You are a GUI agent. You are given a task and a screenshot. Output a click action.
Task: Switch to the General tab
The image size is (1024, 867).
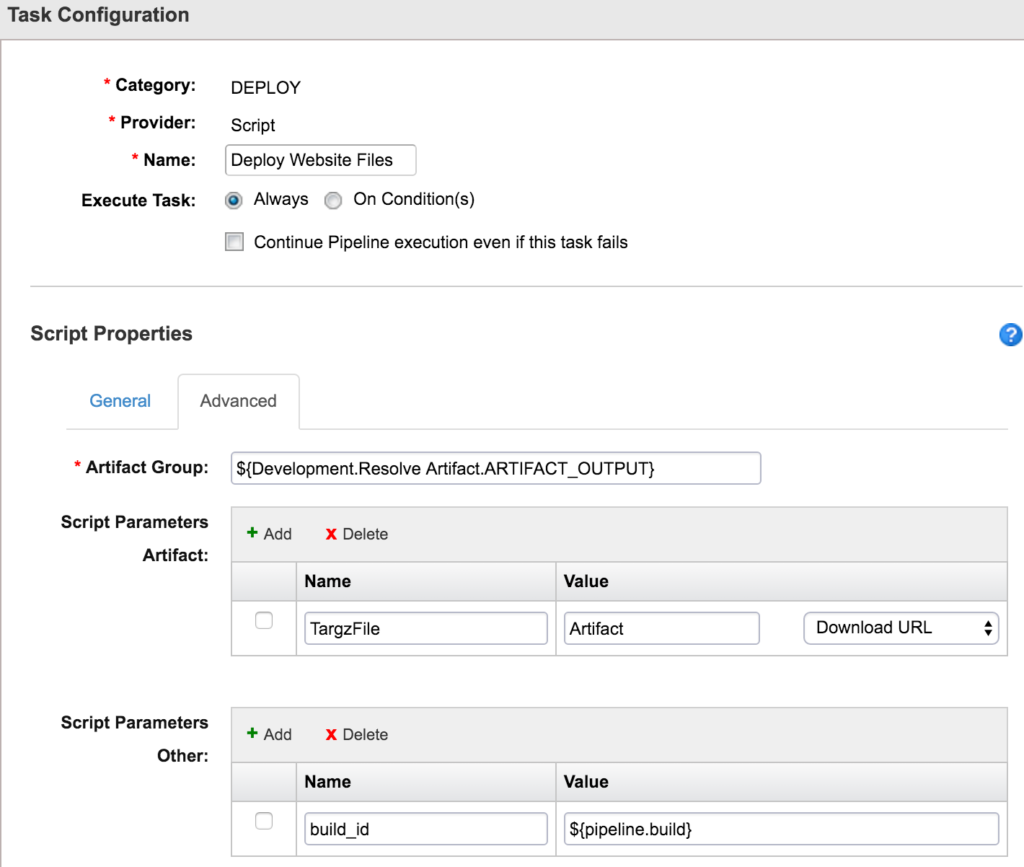[120, 401]
